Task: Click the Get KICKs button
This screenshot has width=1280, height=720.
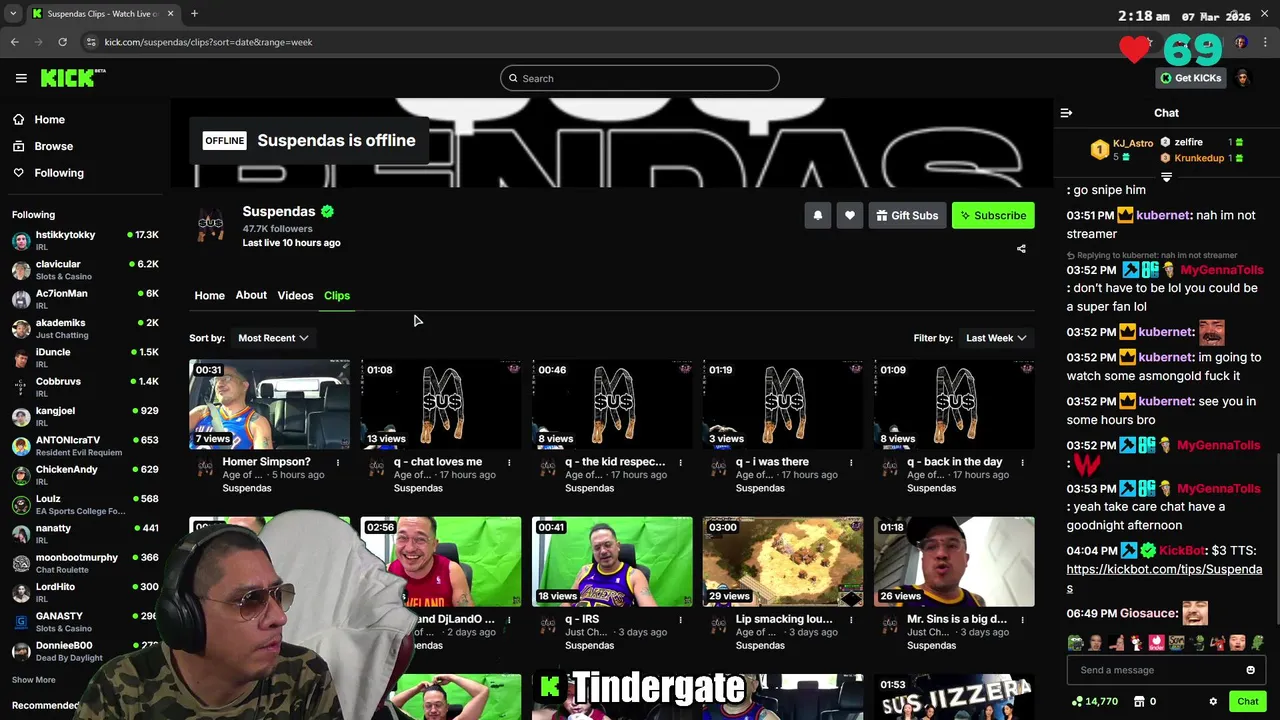Action: 1190,78
